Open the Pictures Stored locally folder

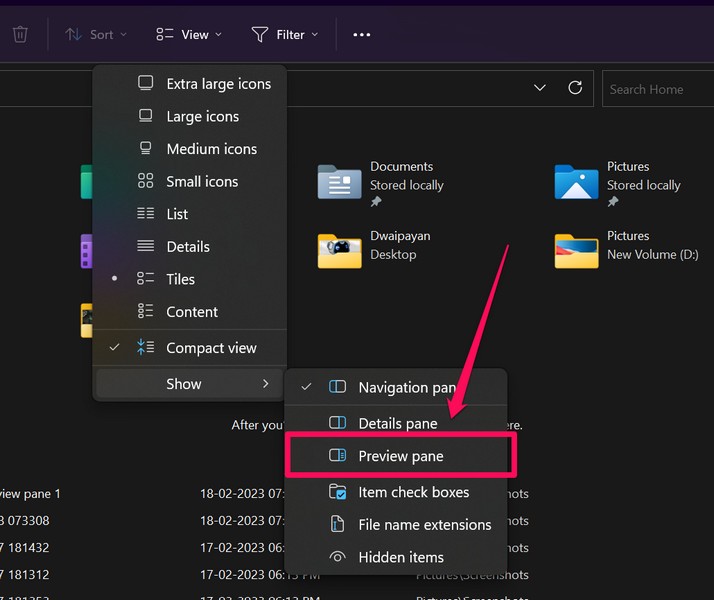click(x=577, y=182)
